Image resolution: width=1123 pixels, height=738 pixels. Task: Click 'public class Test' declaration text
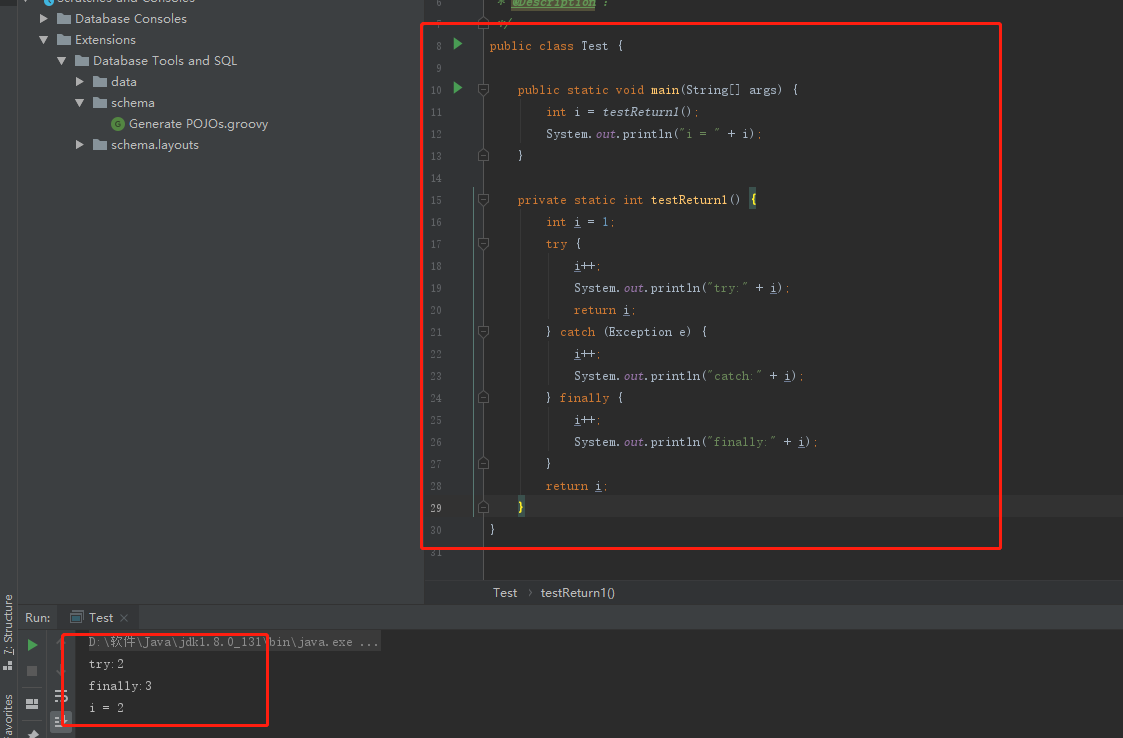click(549, 46)
